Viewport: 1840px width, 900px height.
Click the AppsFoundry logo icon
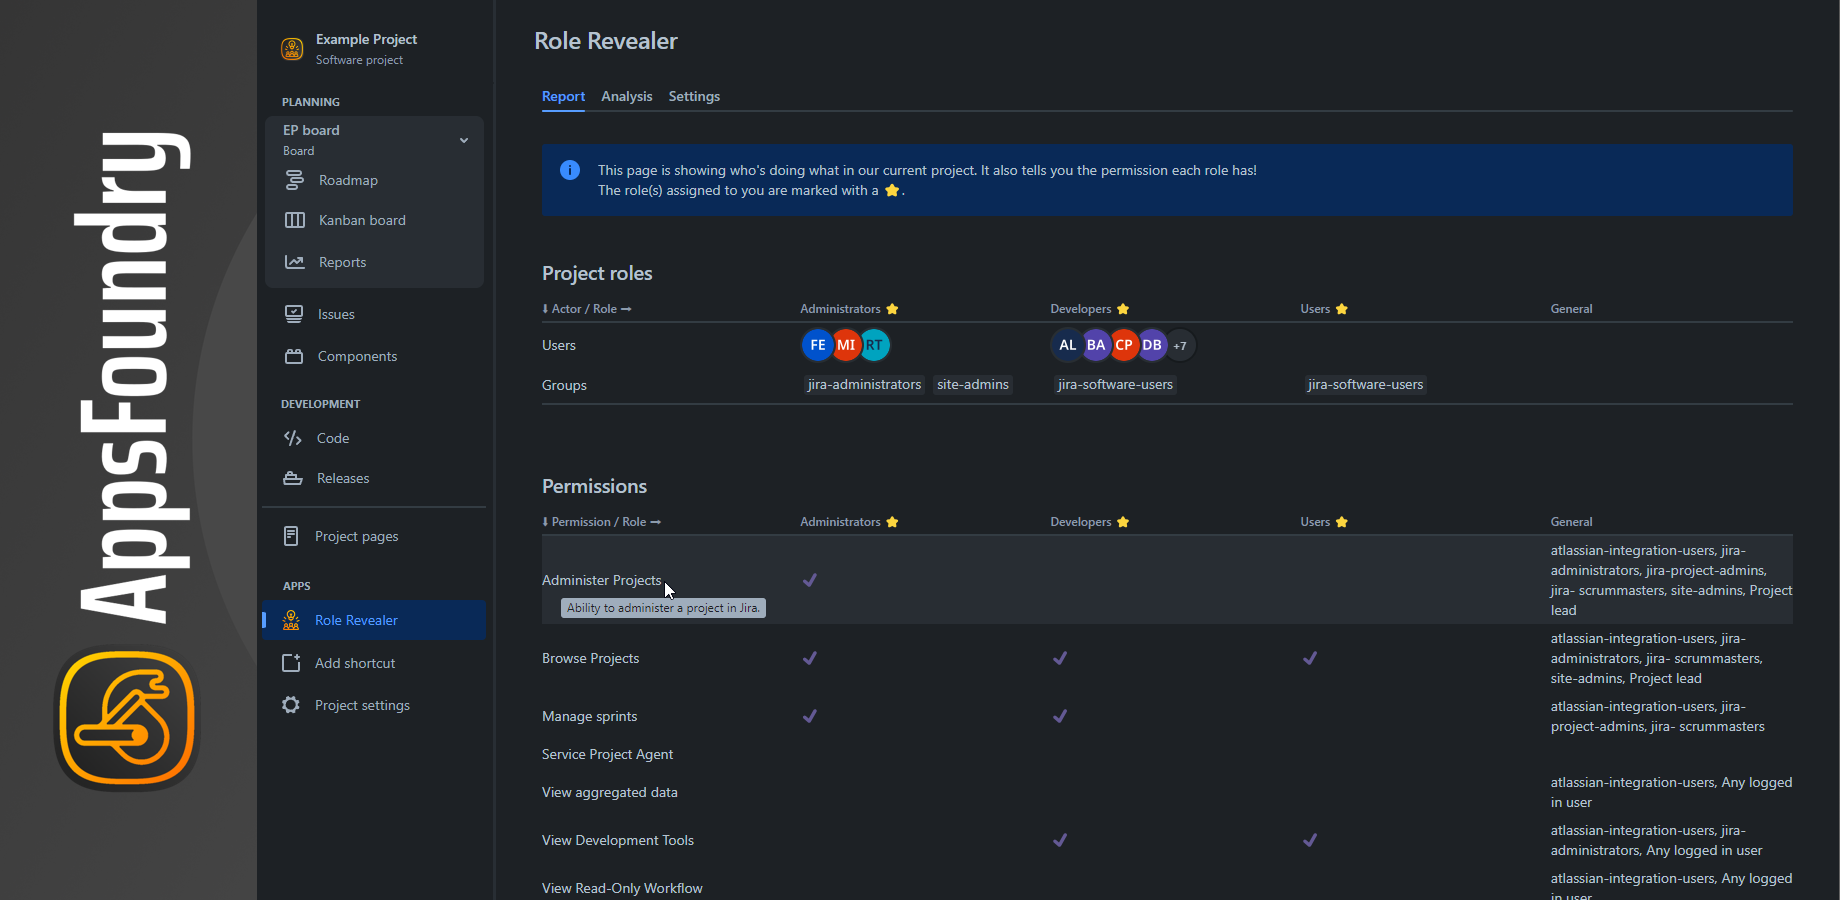pyautogui.click(x=127, y=719)
